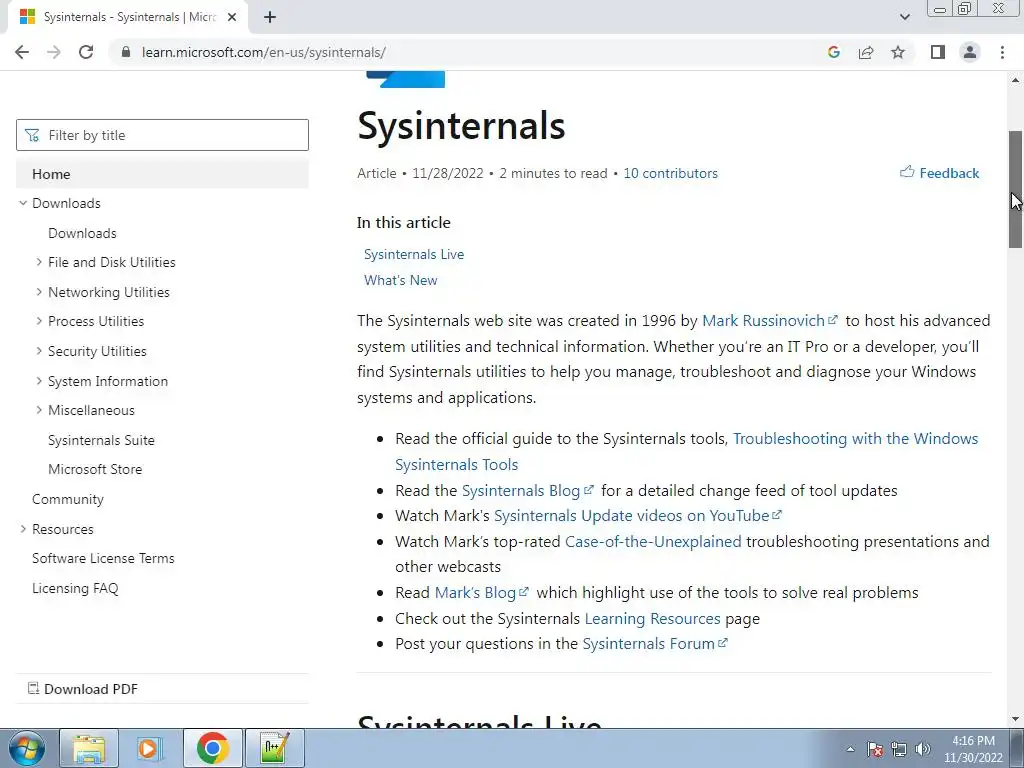Click the browser forward arrow
This screenshot has width=1024, height=768.
pyautogui.click(x=54, y=52)
